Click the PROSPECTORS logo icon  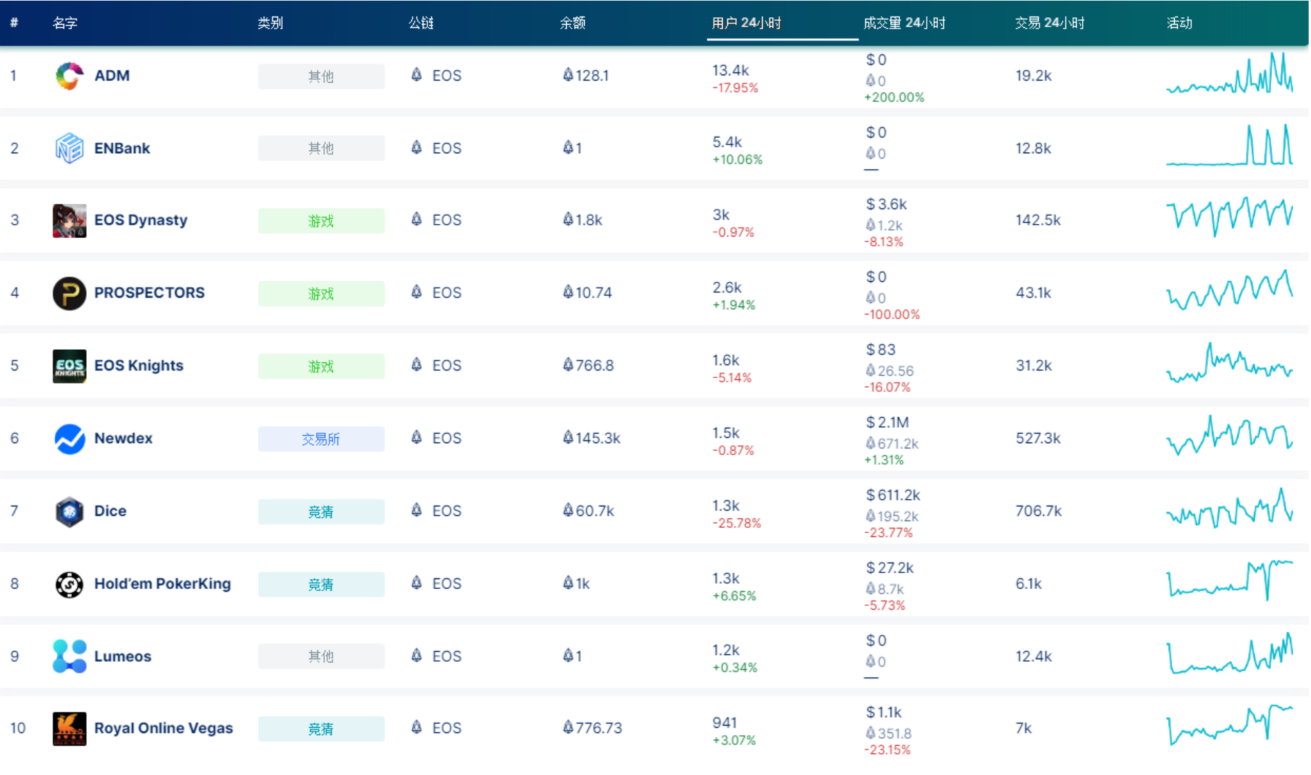(x=69, y=293)
